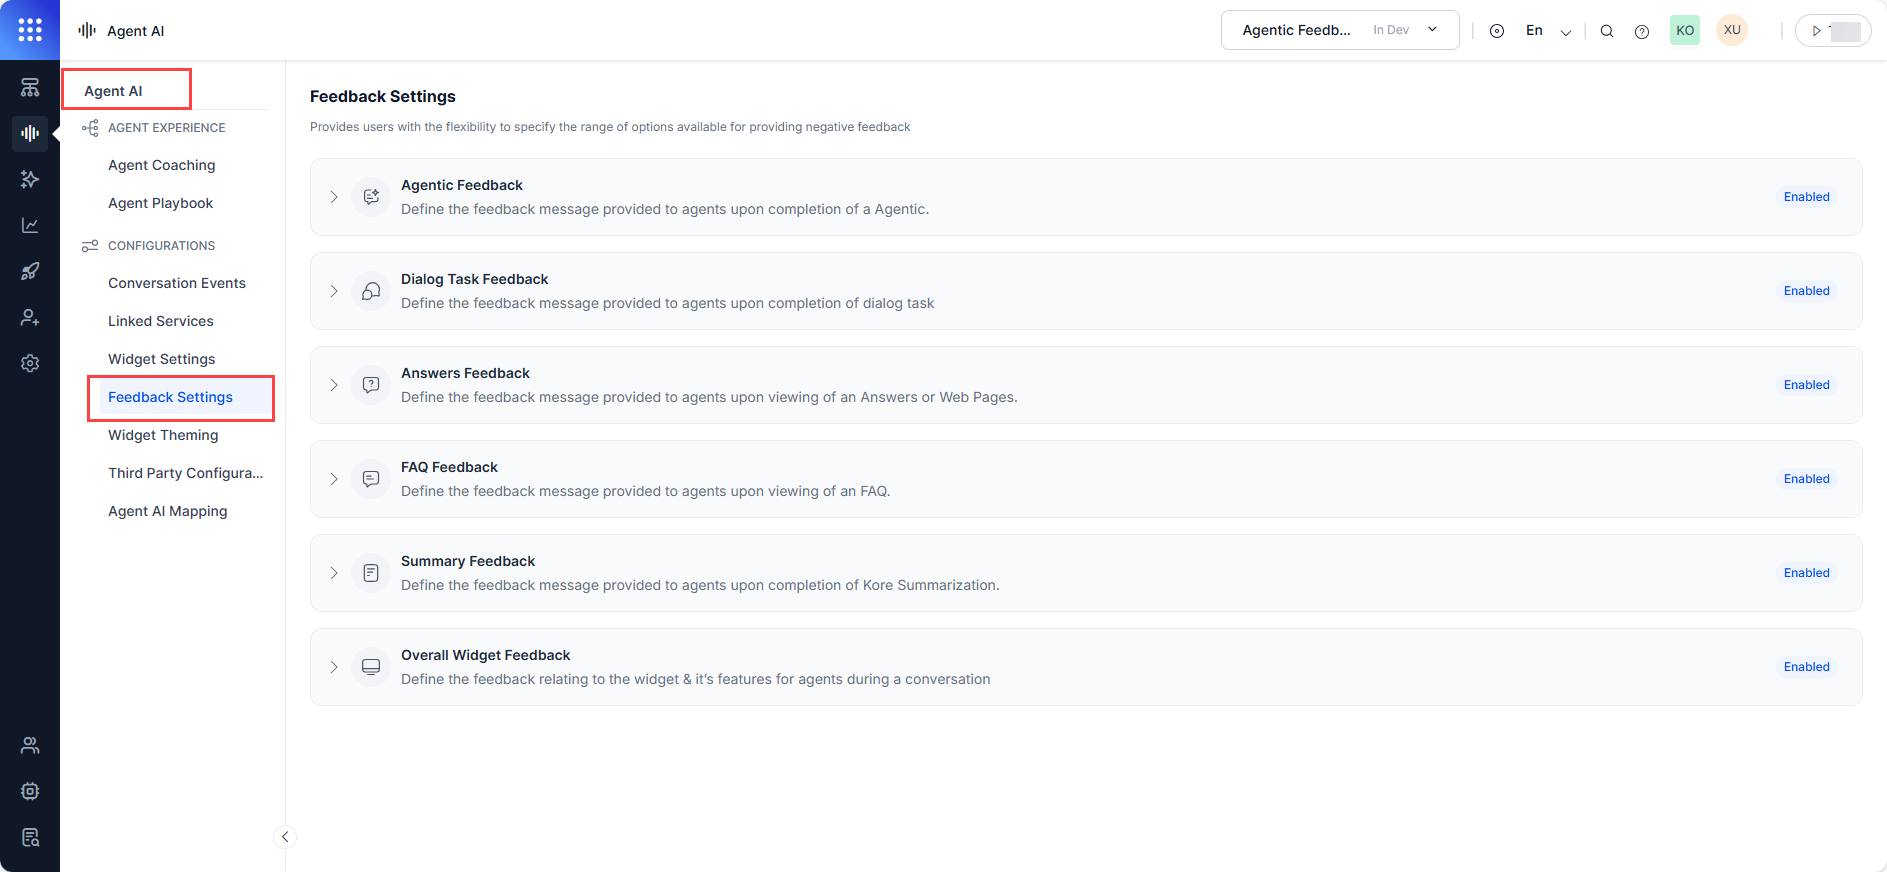This screenshot has width=1887, height=872.
Task: Click the Enabled status on Overall Widget Feedback
Action: pyautogui.click(x=1806, y=667)
